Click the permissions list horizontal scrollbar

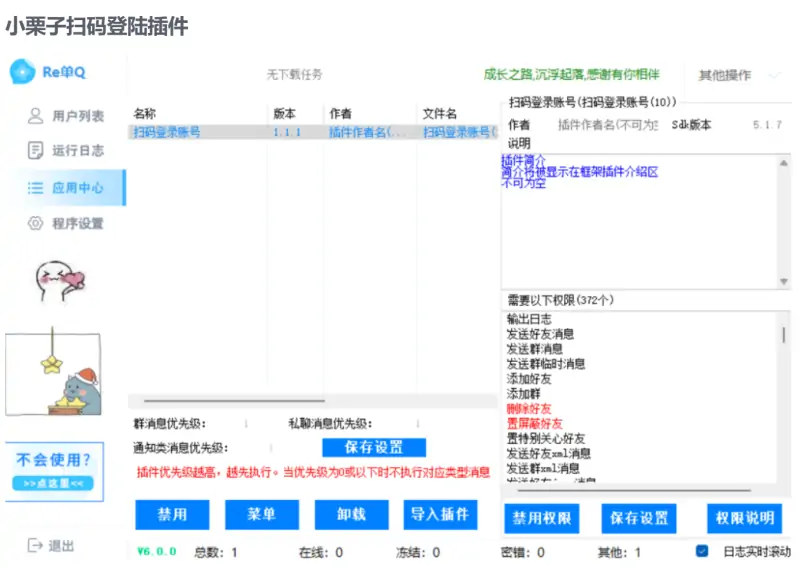[634, 490]
